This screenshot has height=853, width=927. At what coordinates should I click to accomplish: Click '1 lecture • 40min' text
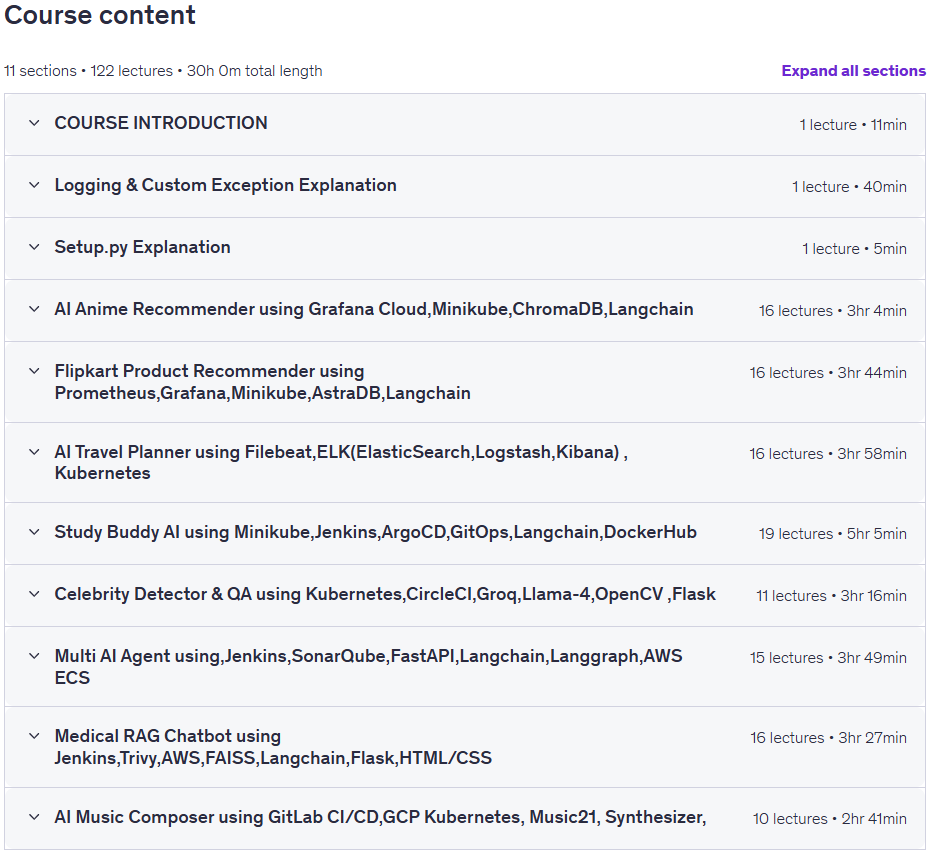point(849,187)
